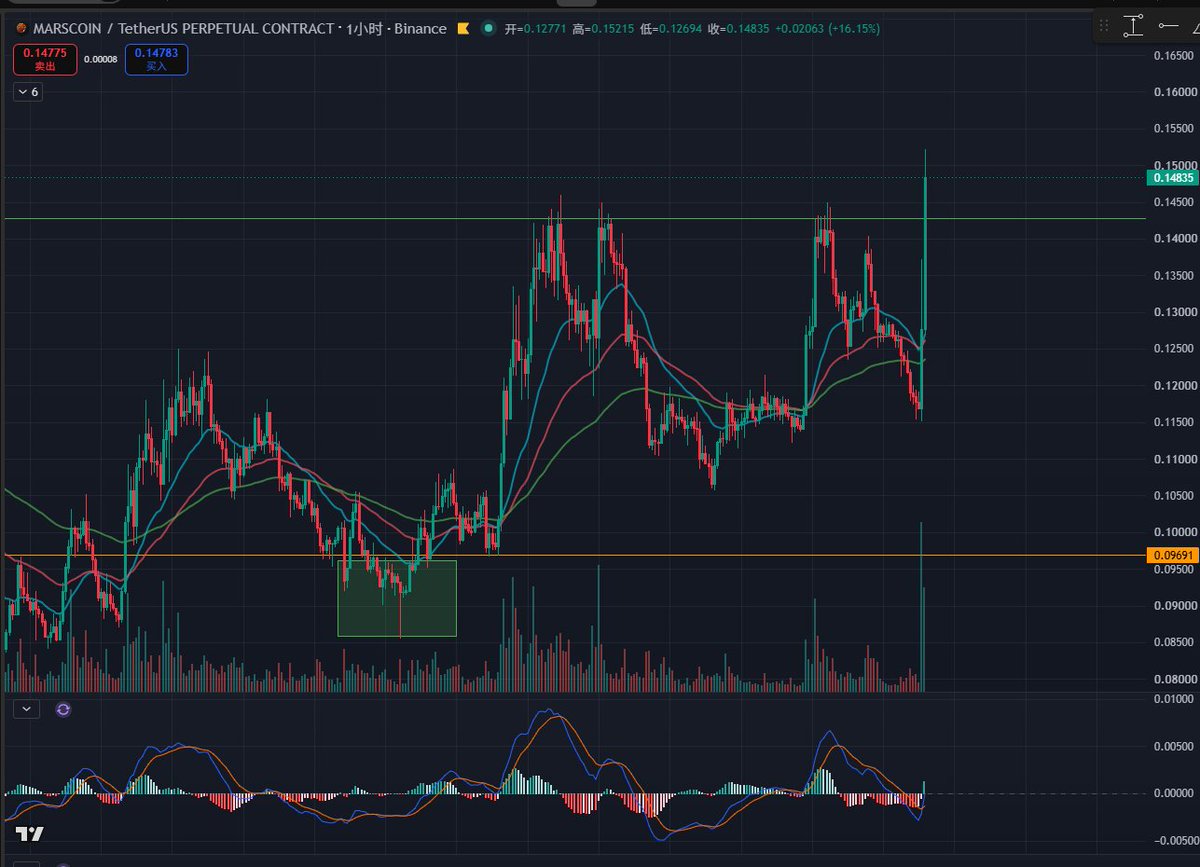Click the blue 0.14783 buy button
1200x867 pixels.
point(156,59)
